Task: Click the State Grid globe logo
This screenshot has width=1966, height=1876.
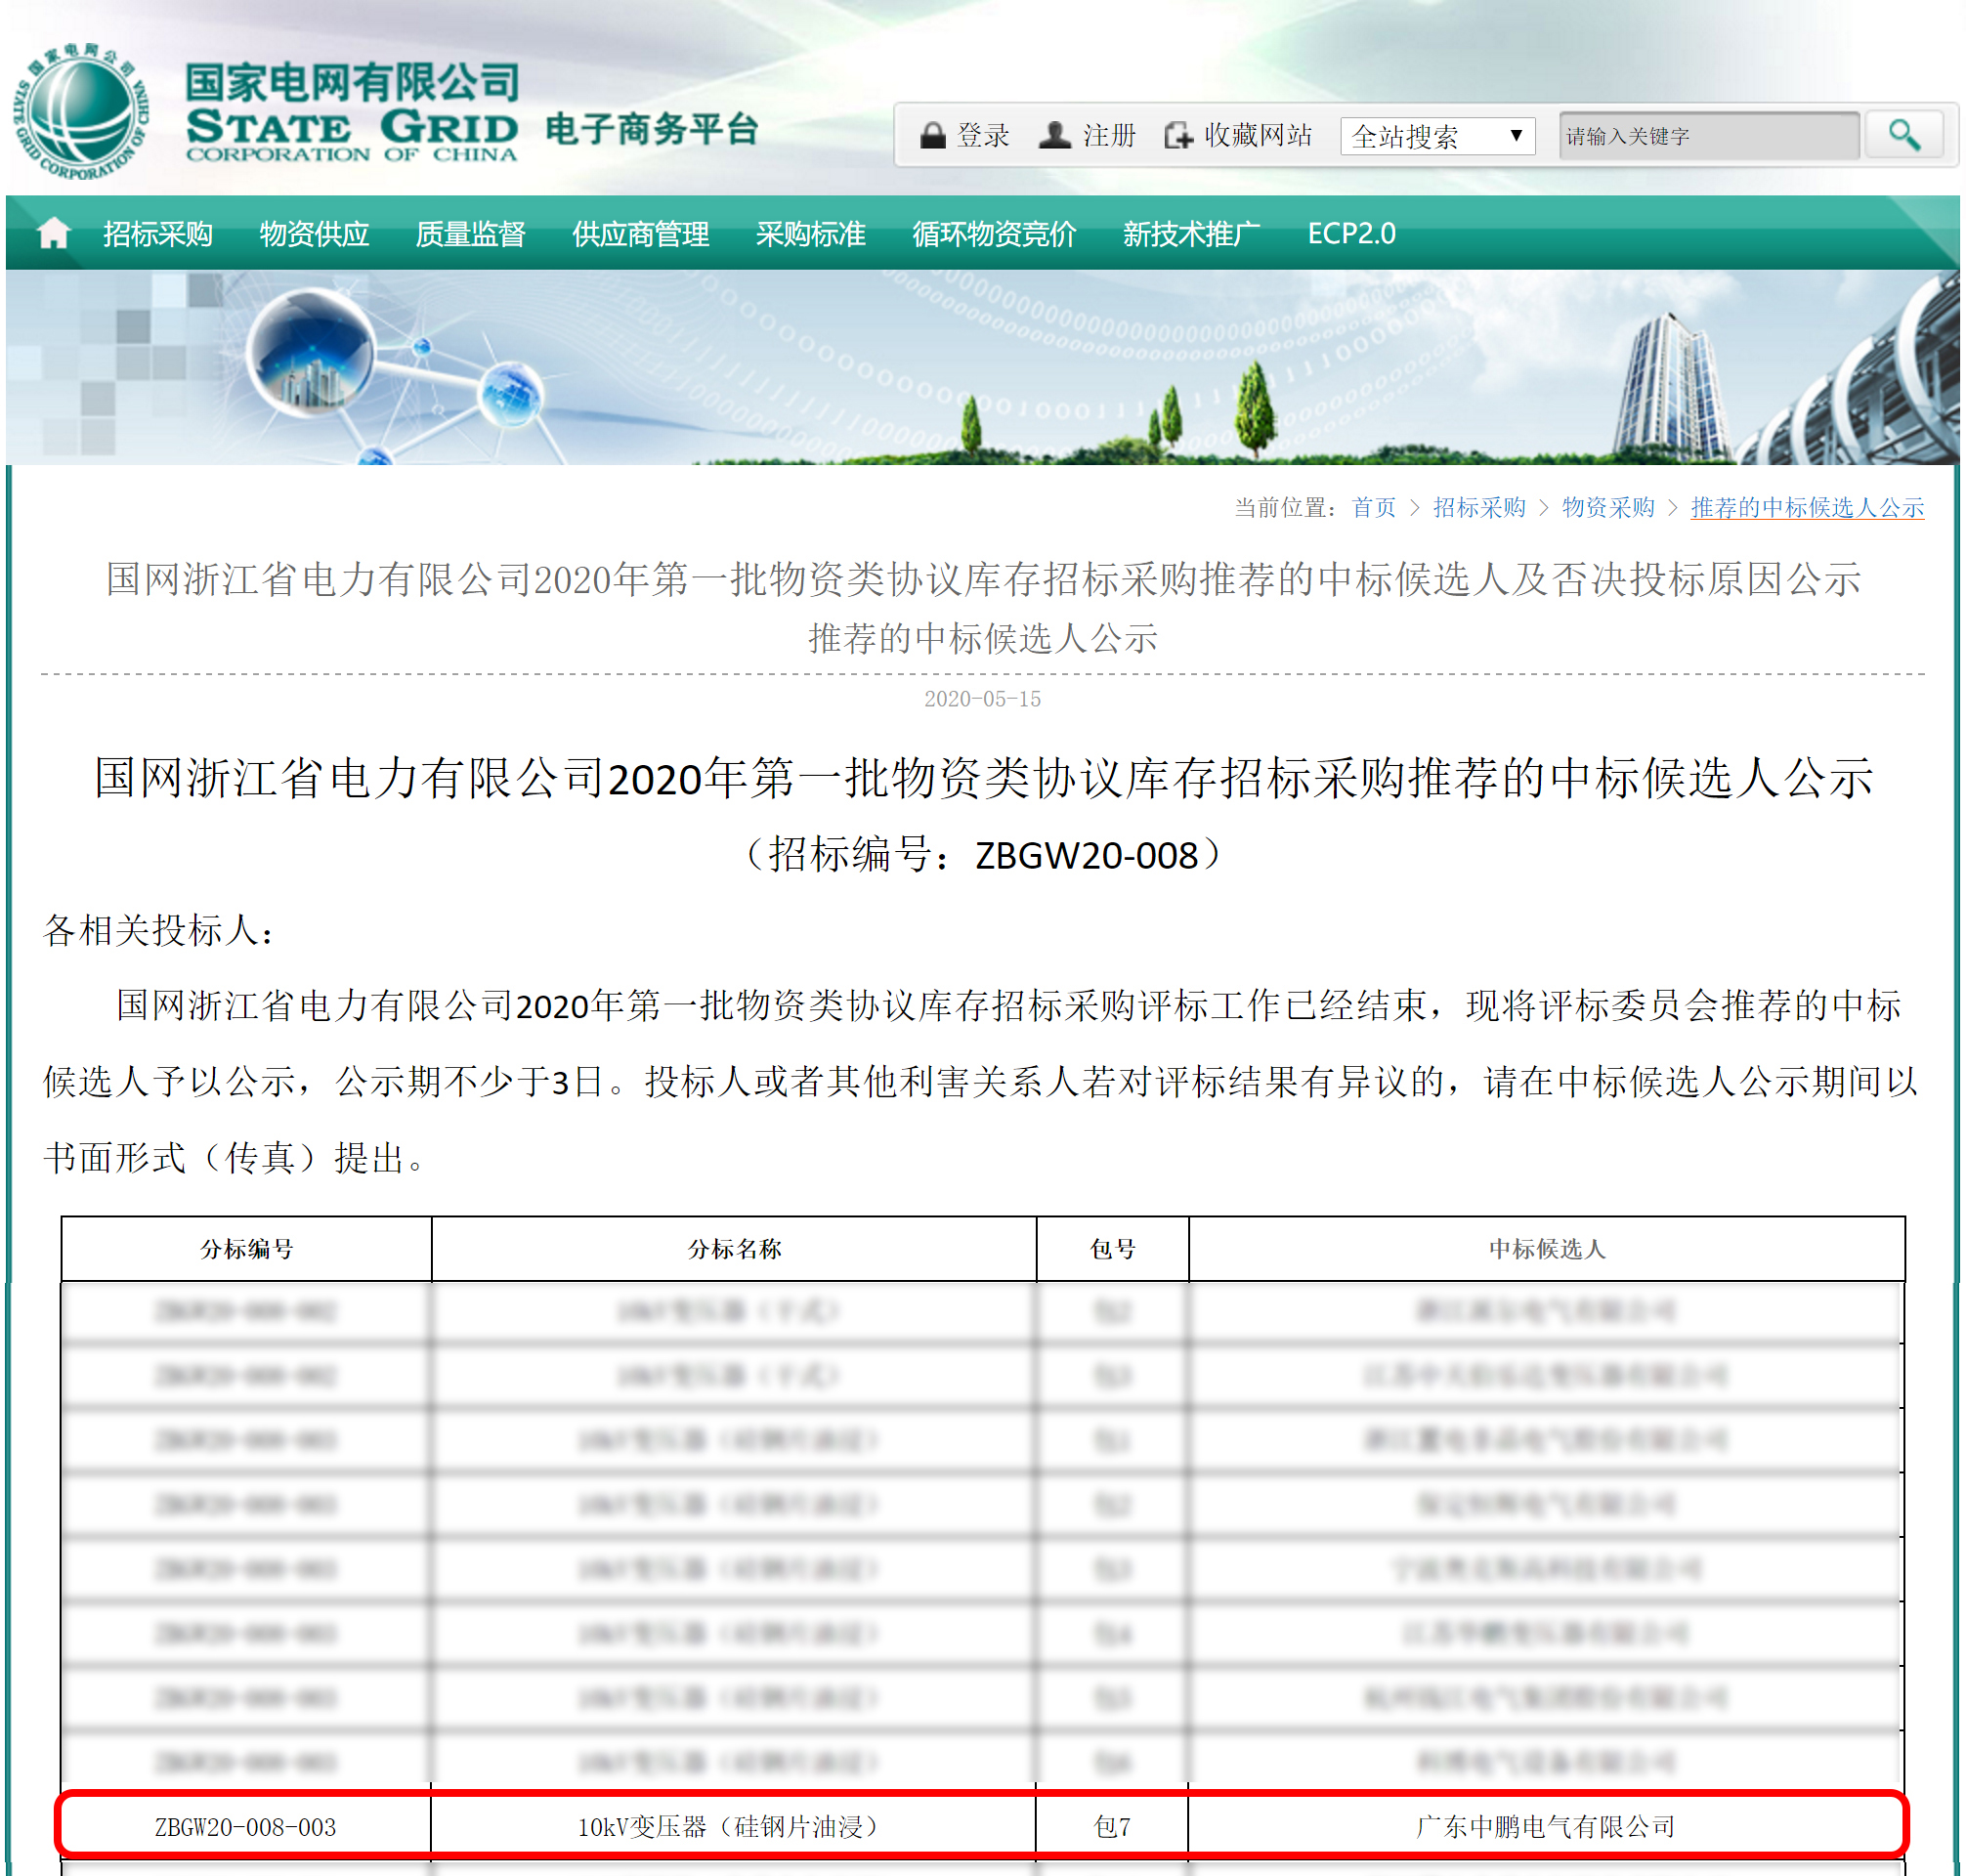Action: pos(81,111)
